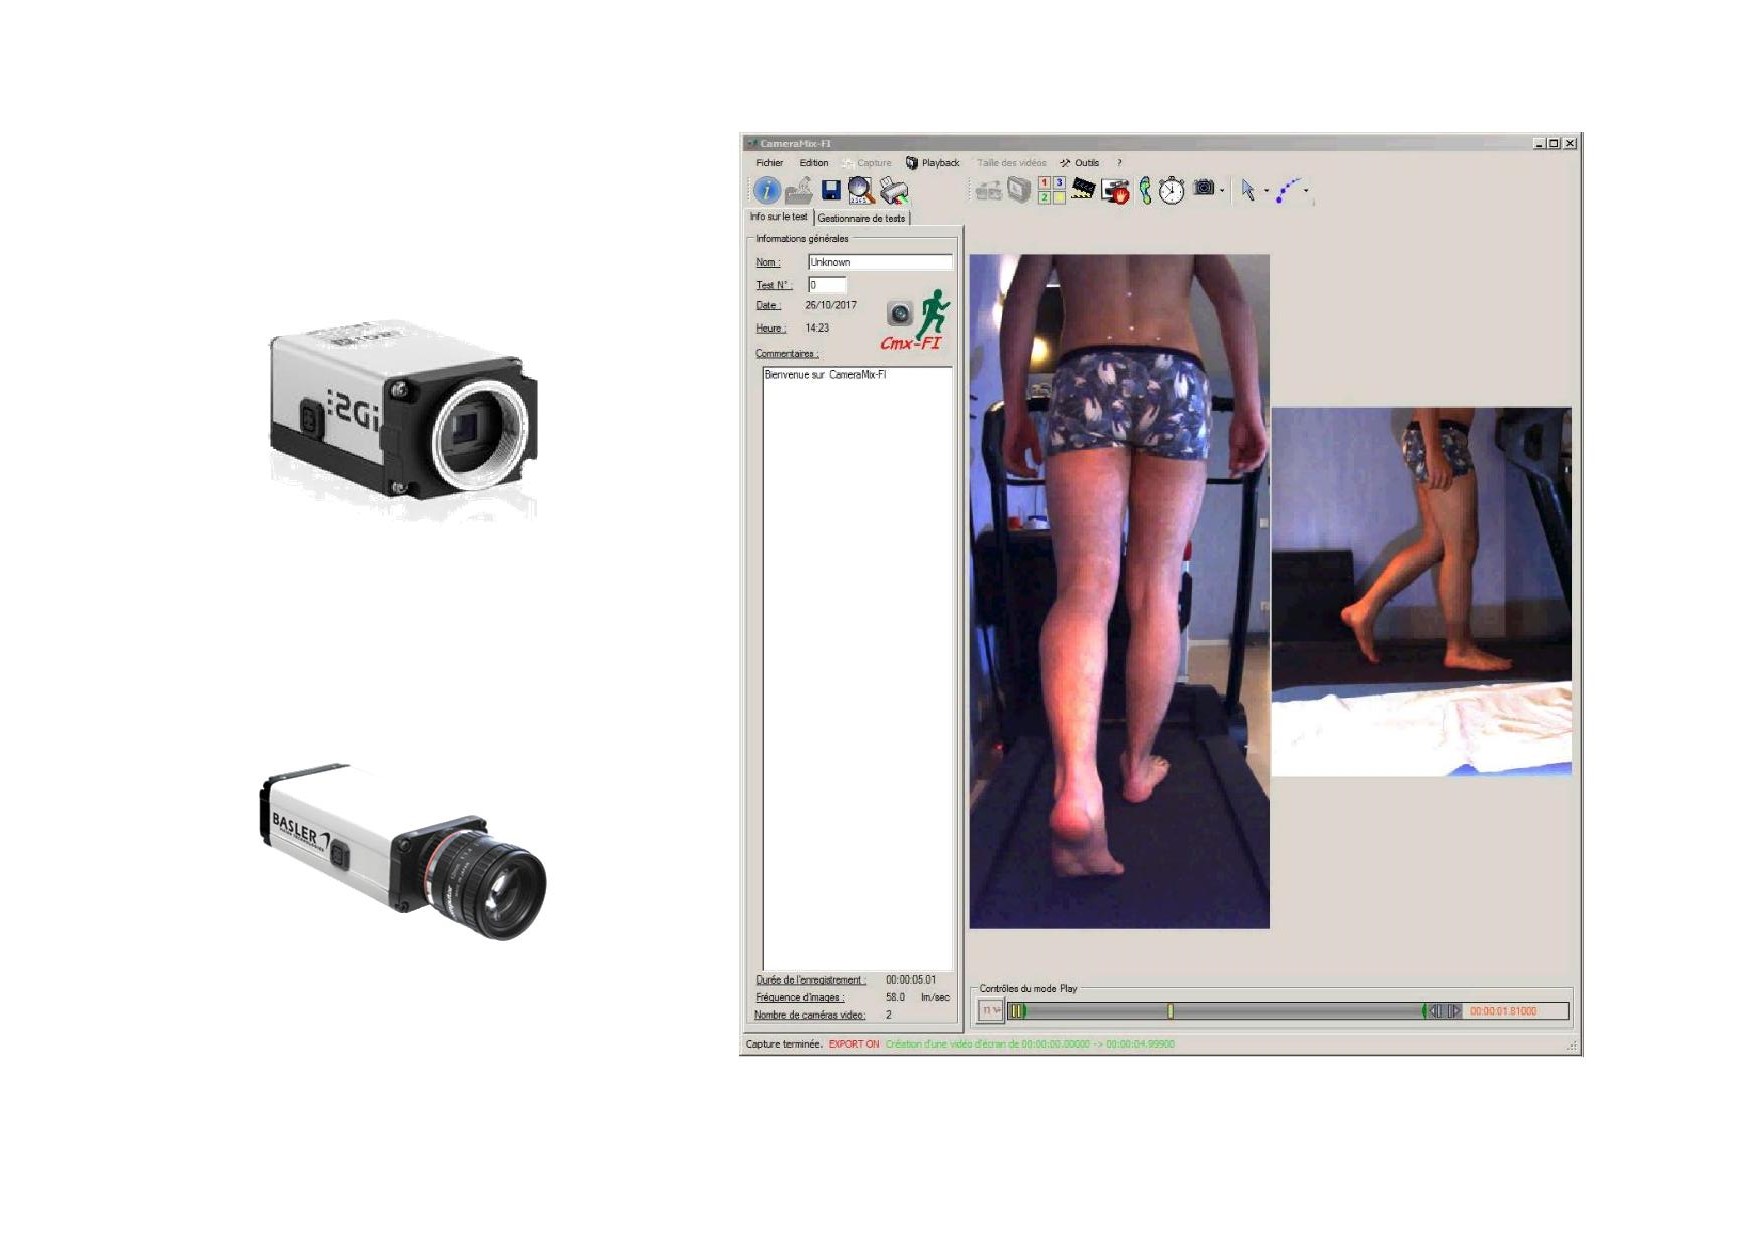Switch to Gestionnaire de tests tab
This screenshot has height=1240, width=1754.
tap(861, 218)
